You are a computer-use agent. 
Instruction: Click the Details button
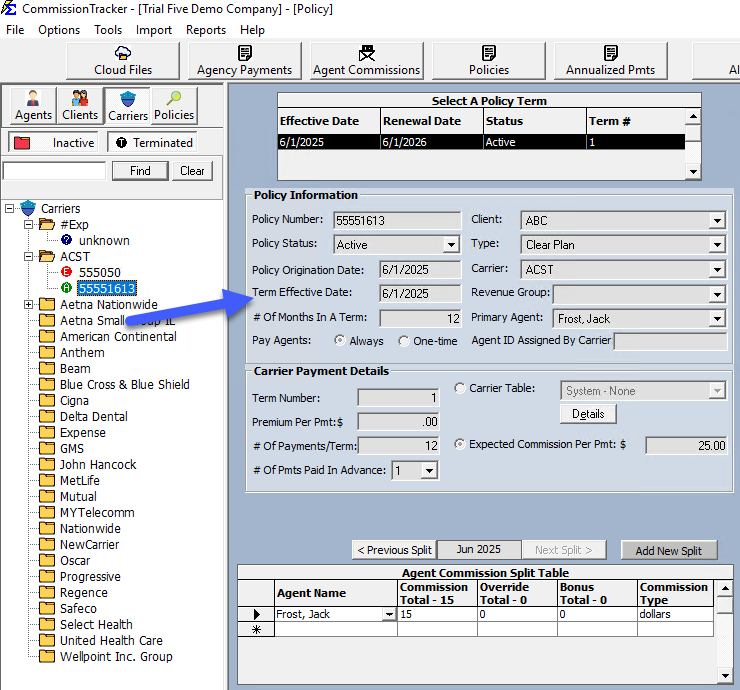click(588, 413)
